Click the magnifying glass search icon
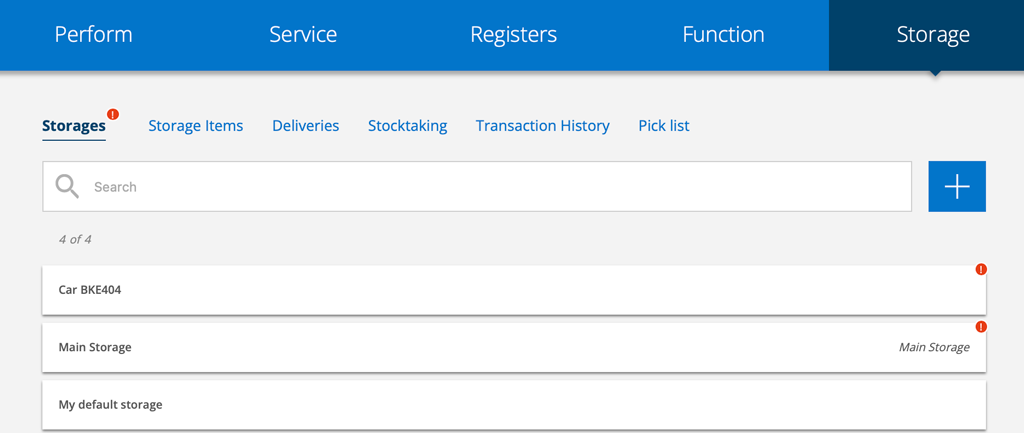 (x=67, y=186)
